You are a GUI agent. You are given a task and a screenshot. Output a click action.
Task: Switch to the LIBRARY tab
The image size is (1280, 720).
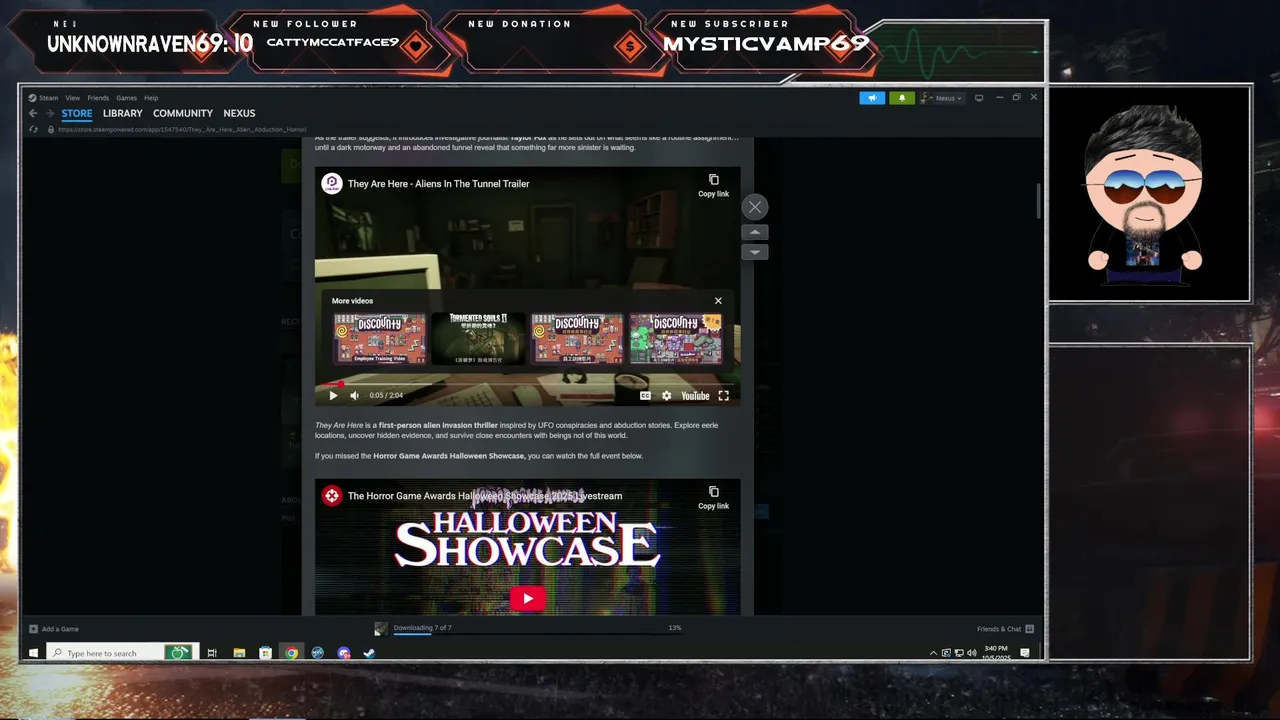(122, 113)
